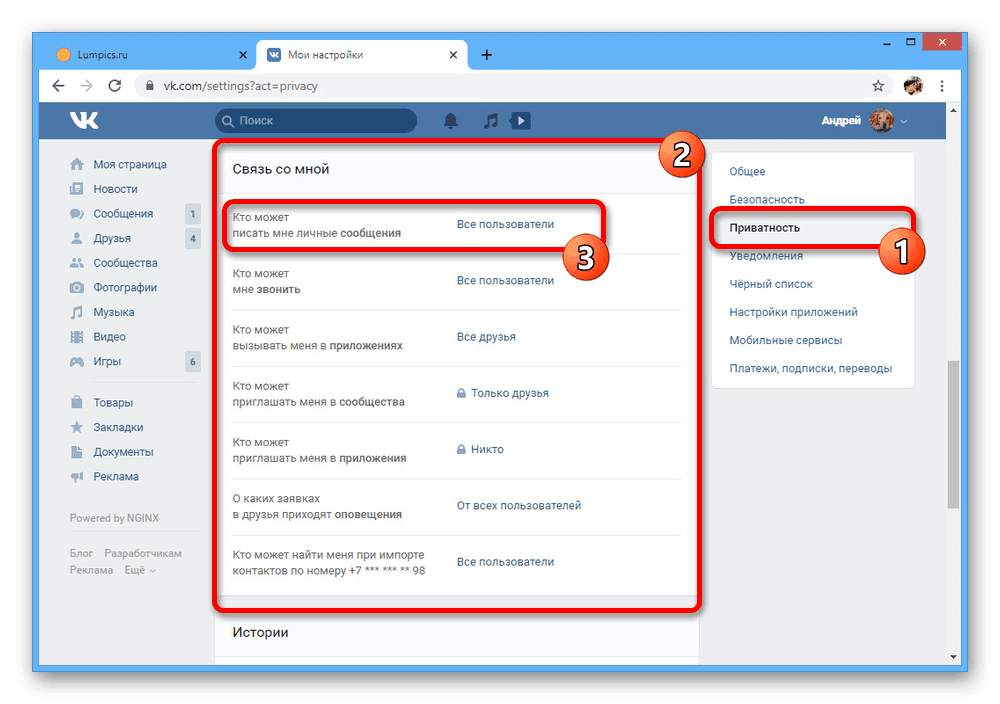Click the megaphone icon beside Реклама
Image resolution: width=1000 pixels, height=704 pixels.
77,476
